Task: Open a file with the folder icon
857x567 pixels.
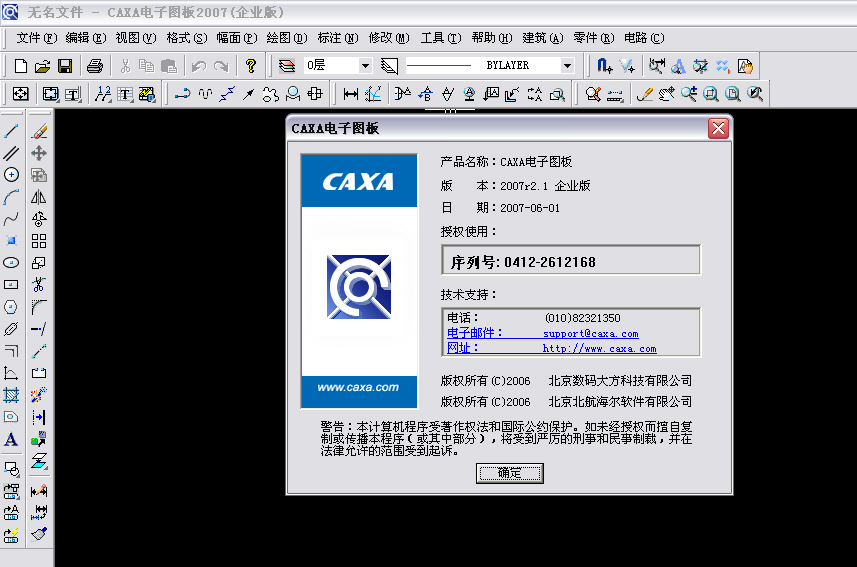Action: click(x=43, y=66)
